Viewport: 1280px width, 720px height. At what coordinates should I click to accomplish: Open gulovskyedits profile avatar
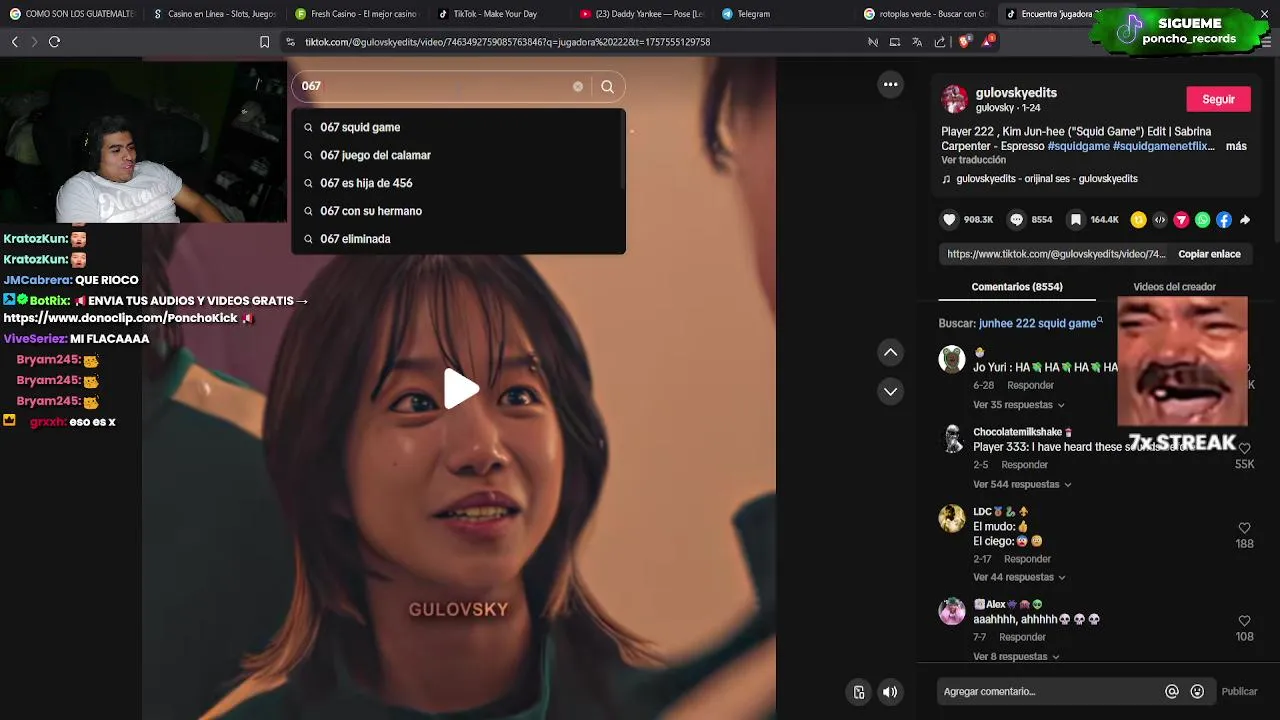coord(954,99)
